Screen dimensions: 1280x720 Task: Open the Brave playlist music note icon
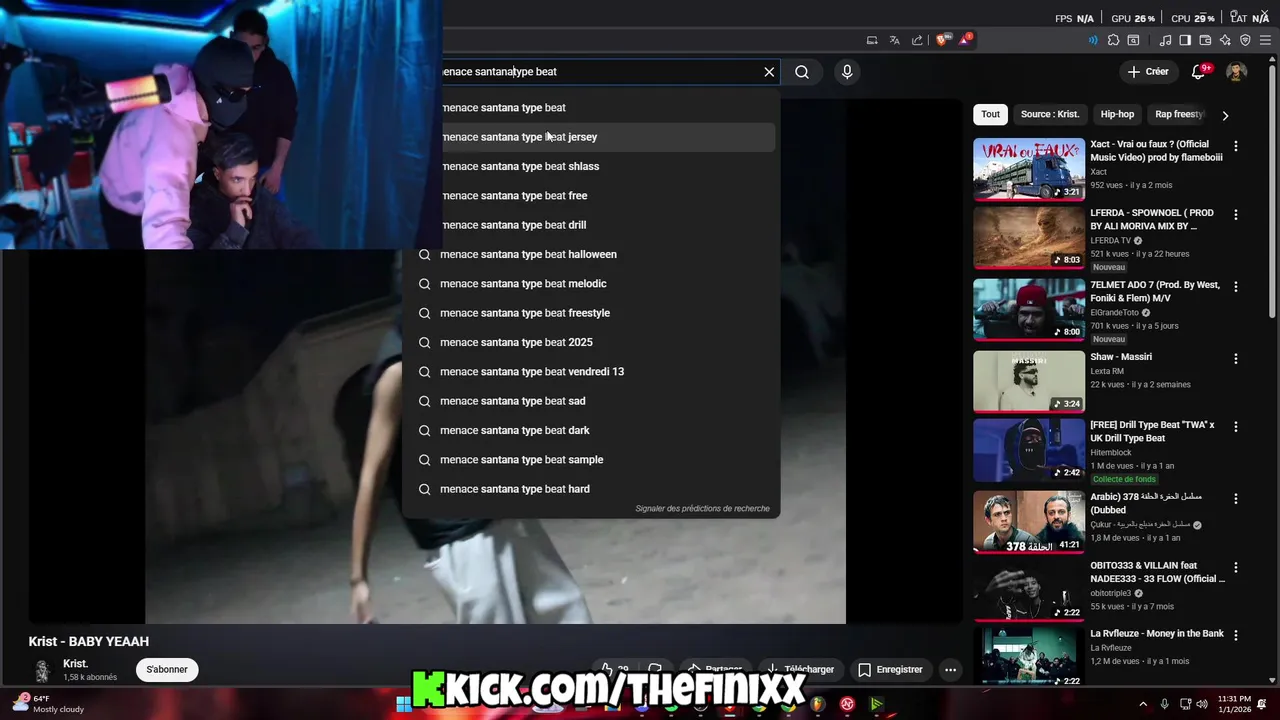tap(1165, 41)
